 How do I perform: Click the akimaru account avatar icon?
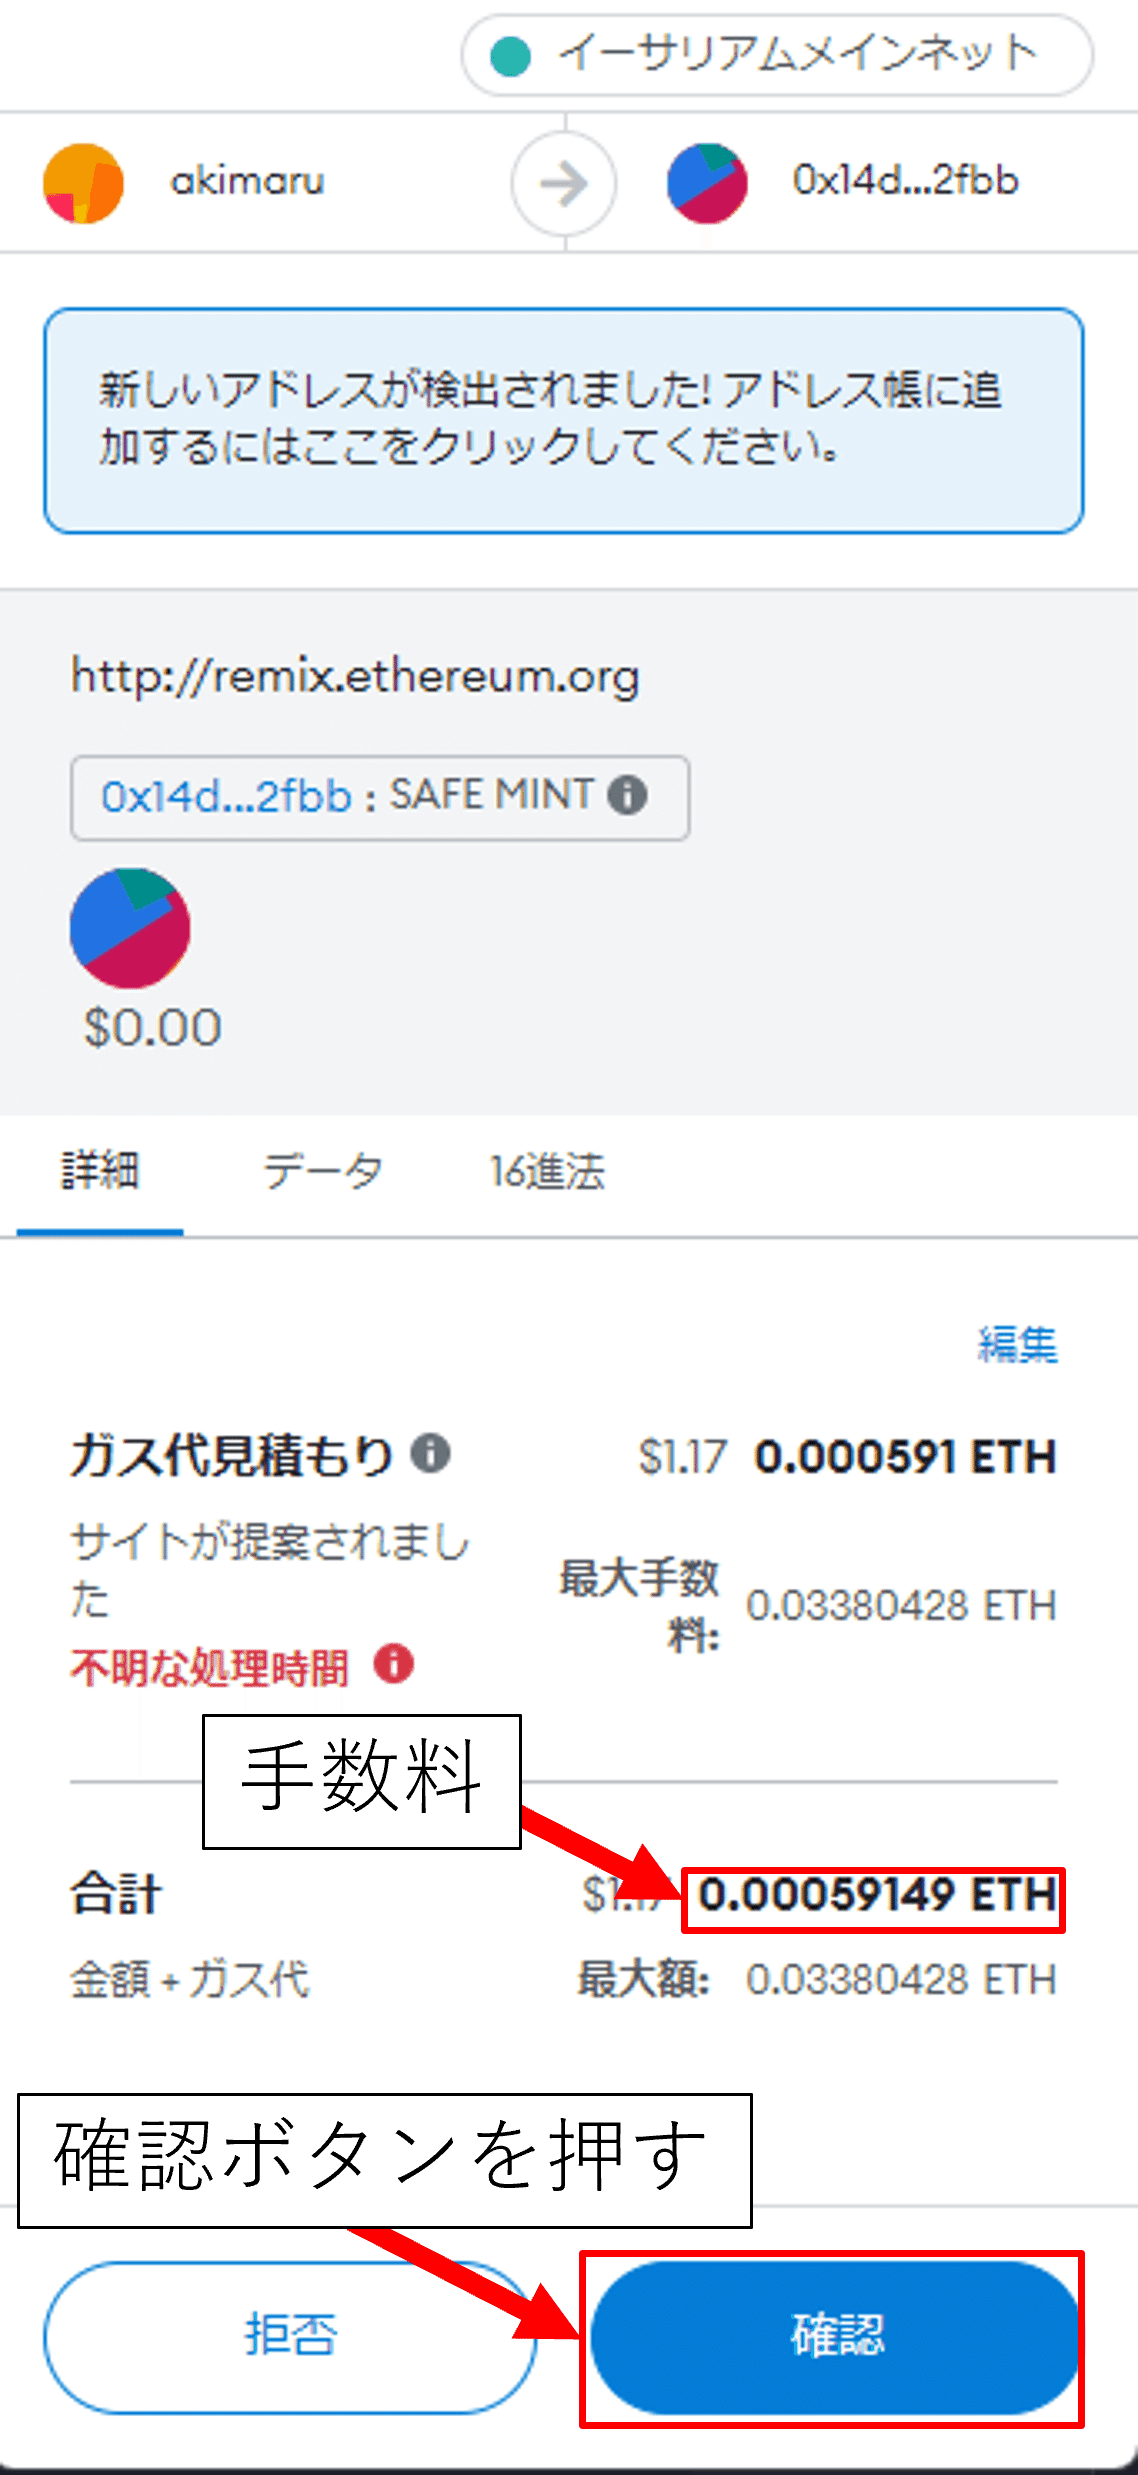pyautogui.click(x=83, y=182)
